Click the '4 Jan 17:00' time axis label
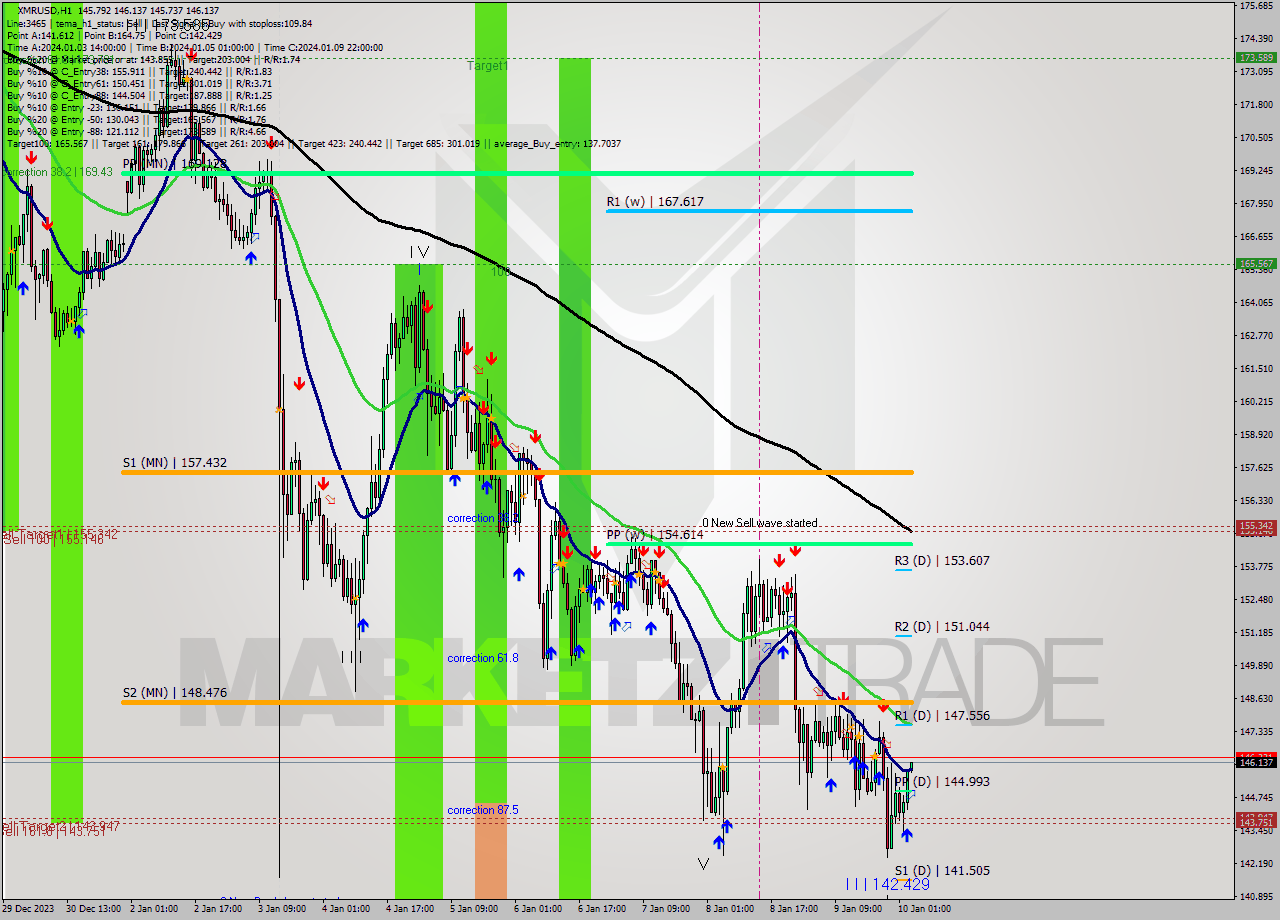Viewport: 1280px width, 920px height. 411,909
